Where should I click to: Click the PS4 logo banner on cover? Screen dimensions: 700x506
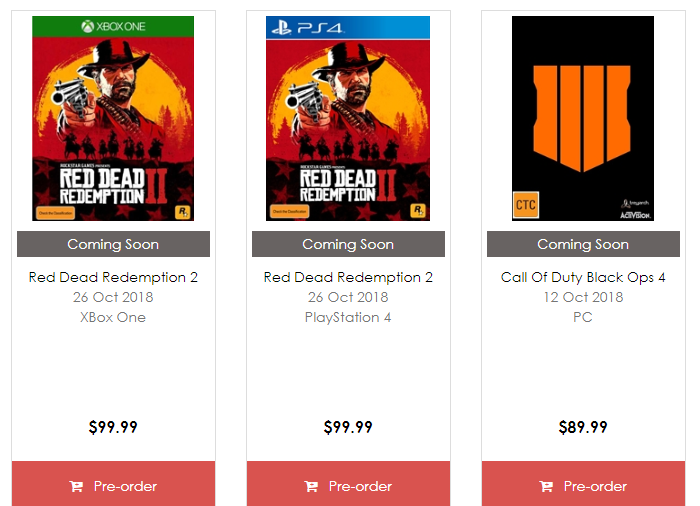(348, 27)
